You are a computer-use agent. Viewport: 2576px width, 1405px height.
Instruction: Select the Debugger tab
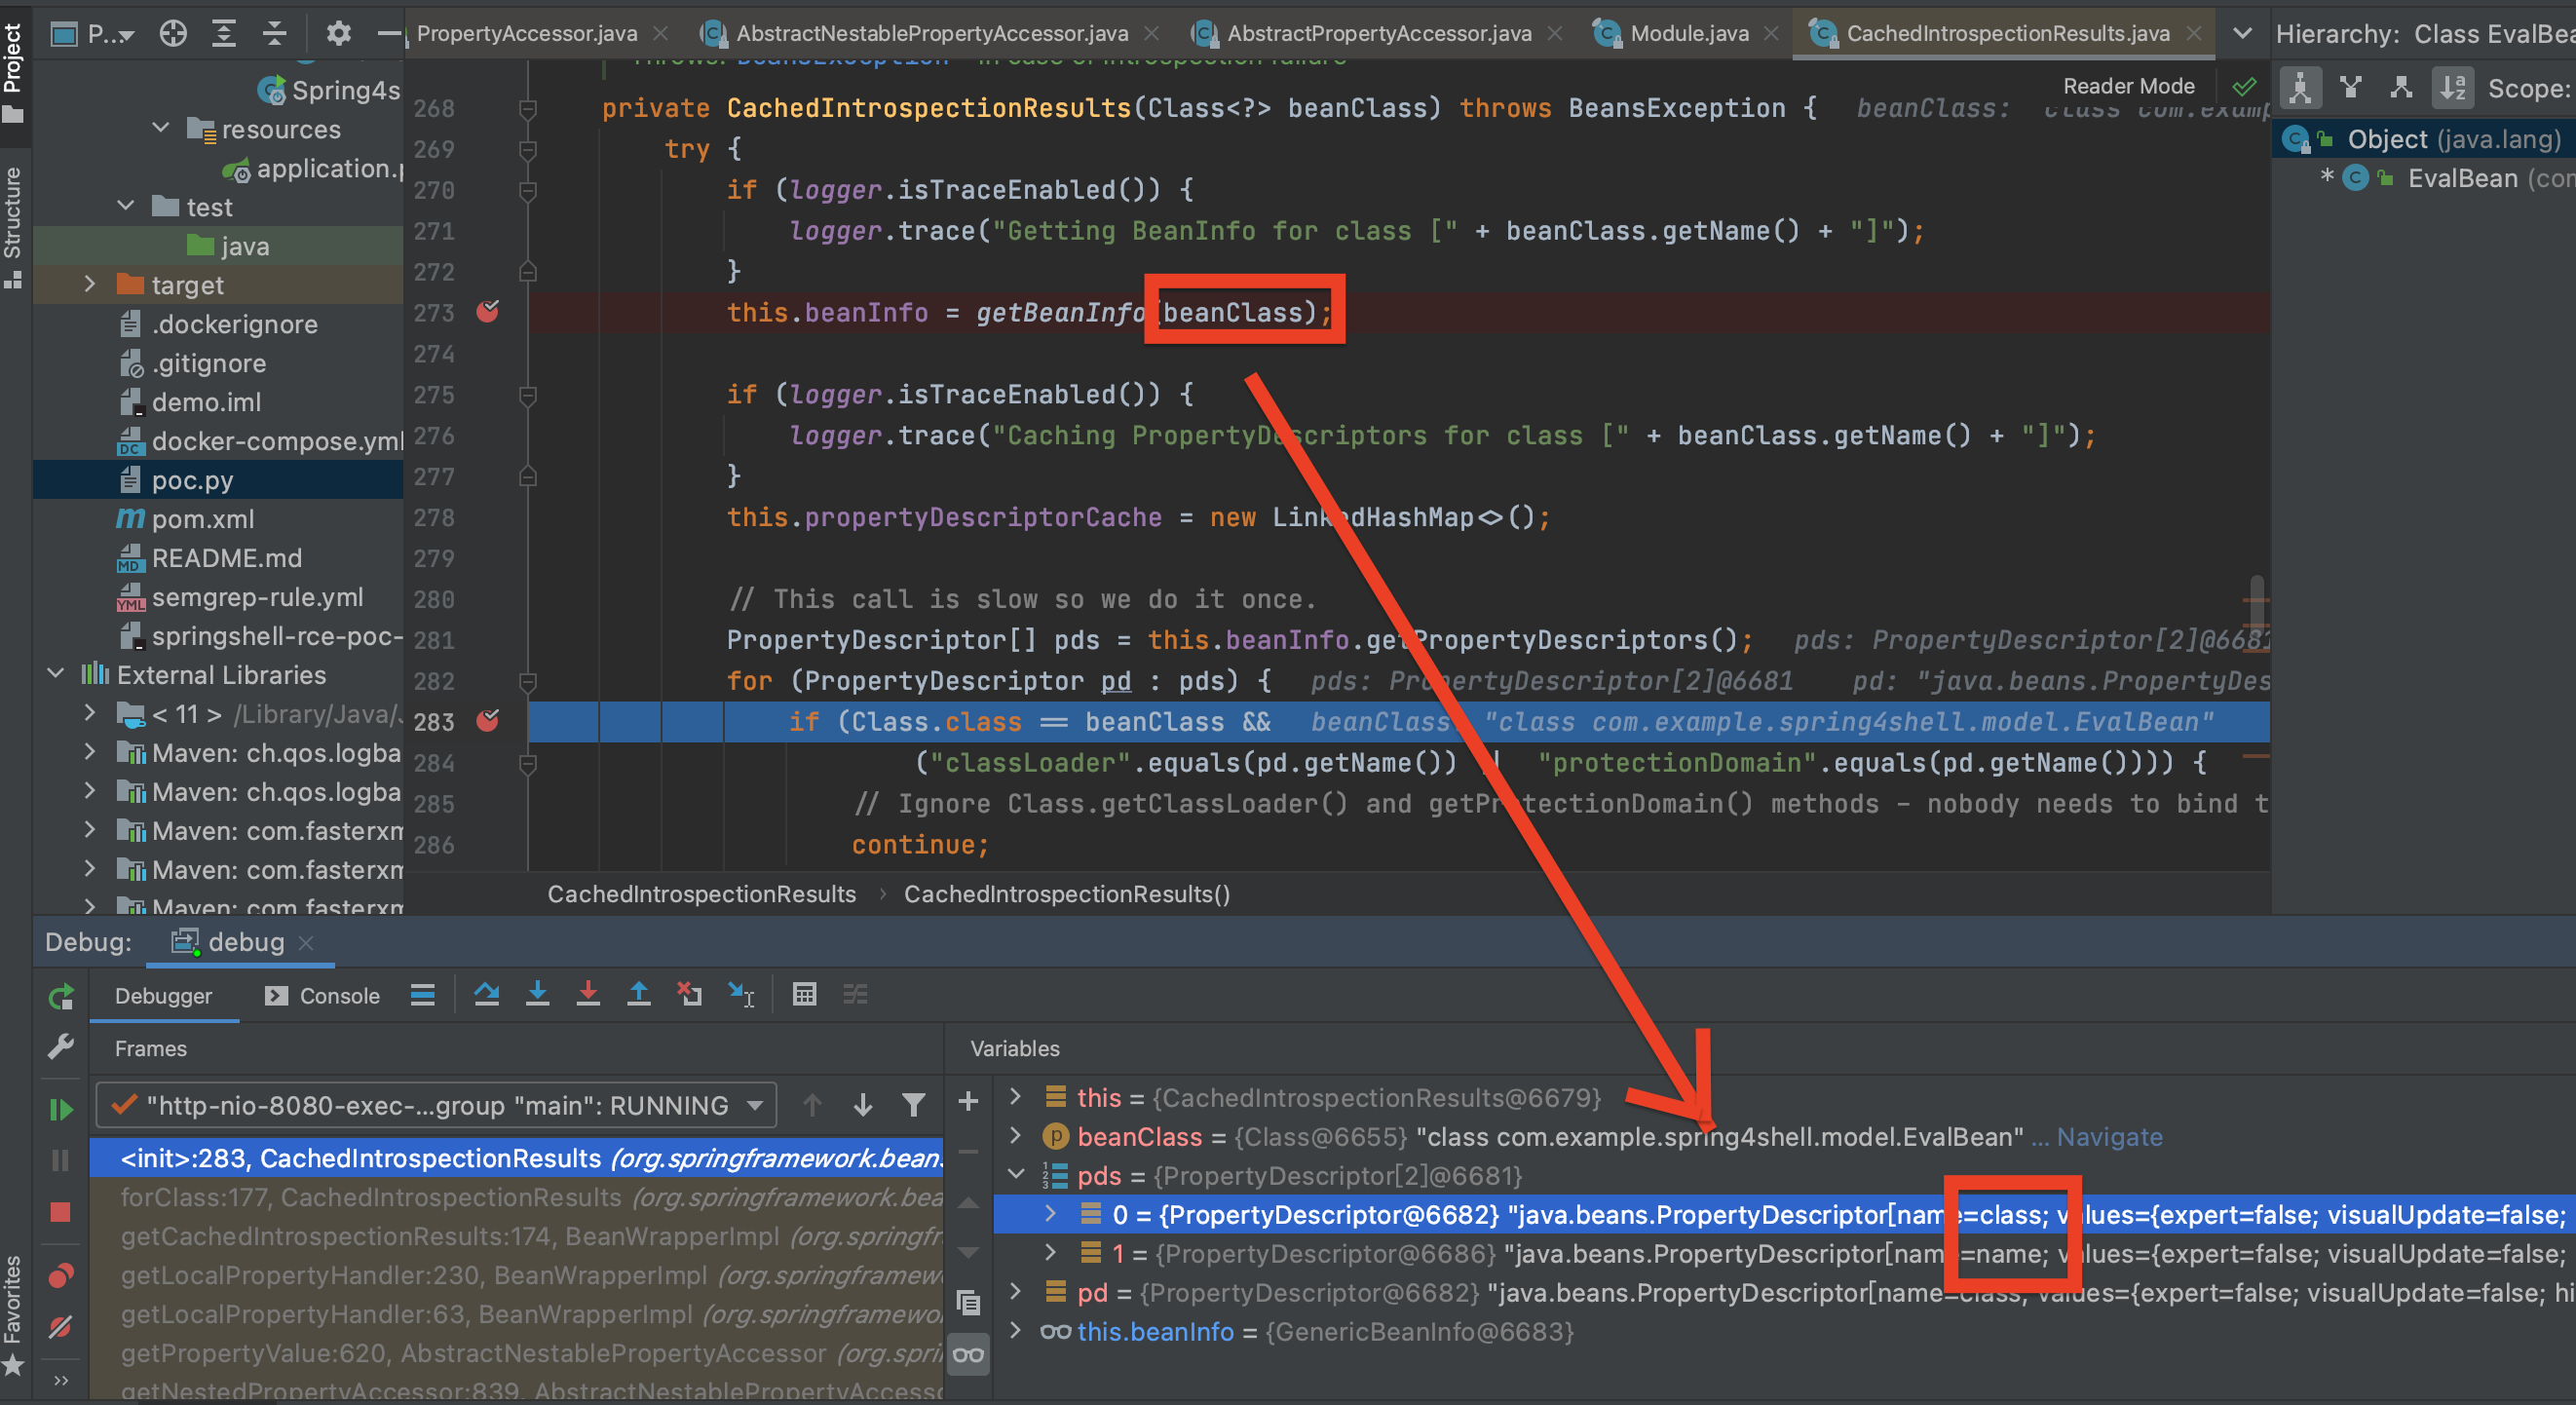coord(163,996)
